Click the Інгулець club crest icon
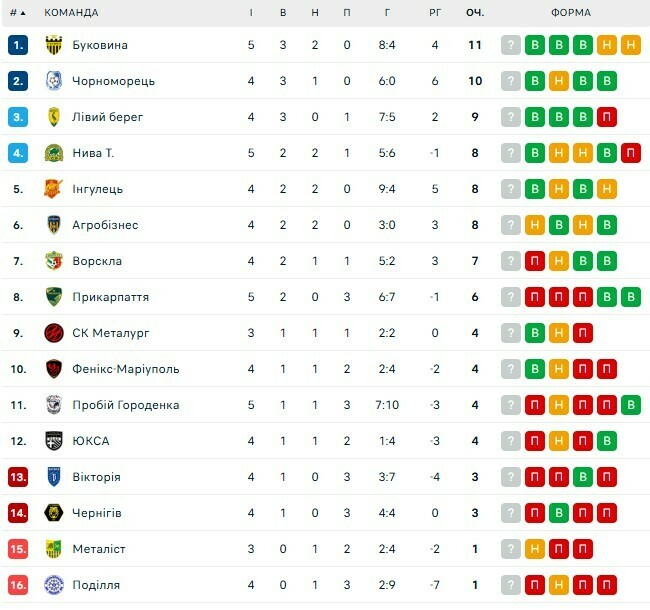The height and width of the screenshot is (610, 650). pyautogui.click(x=54, y=189)
